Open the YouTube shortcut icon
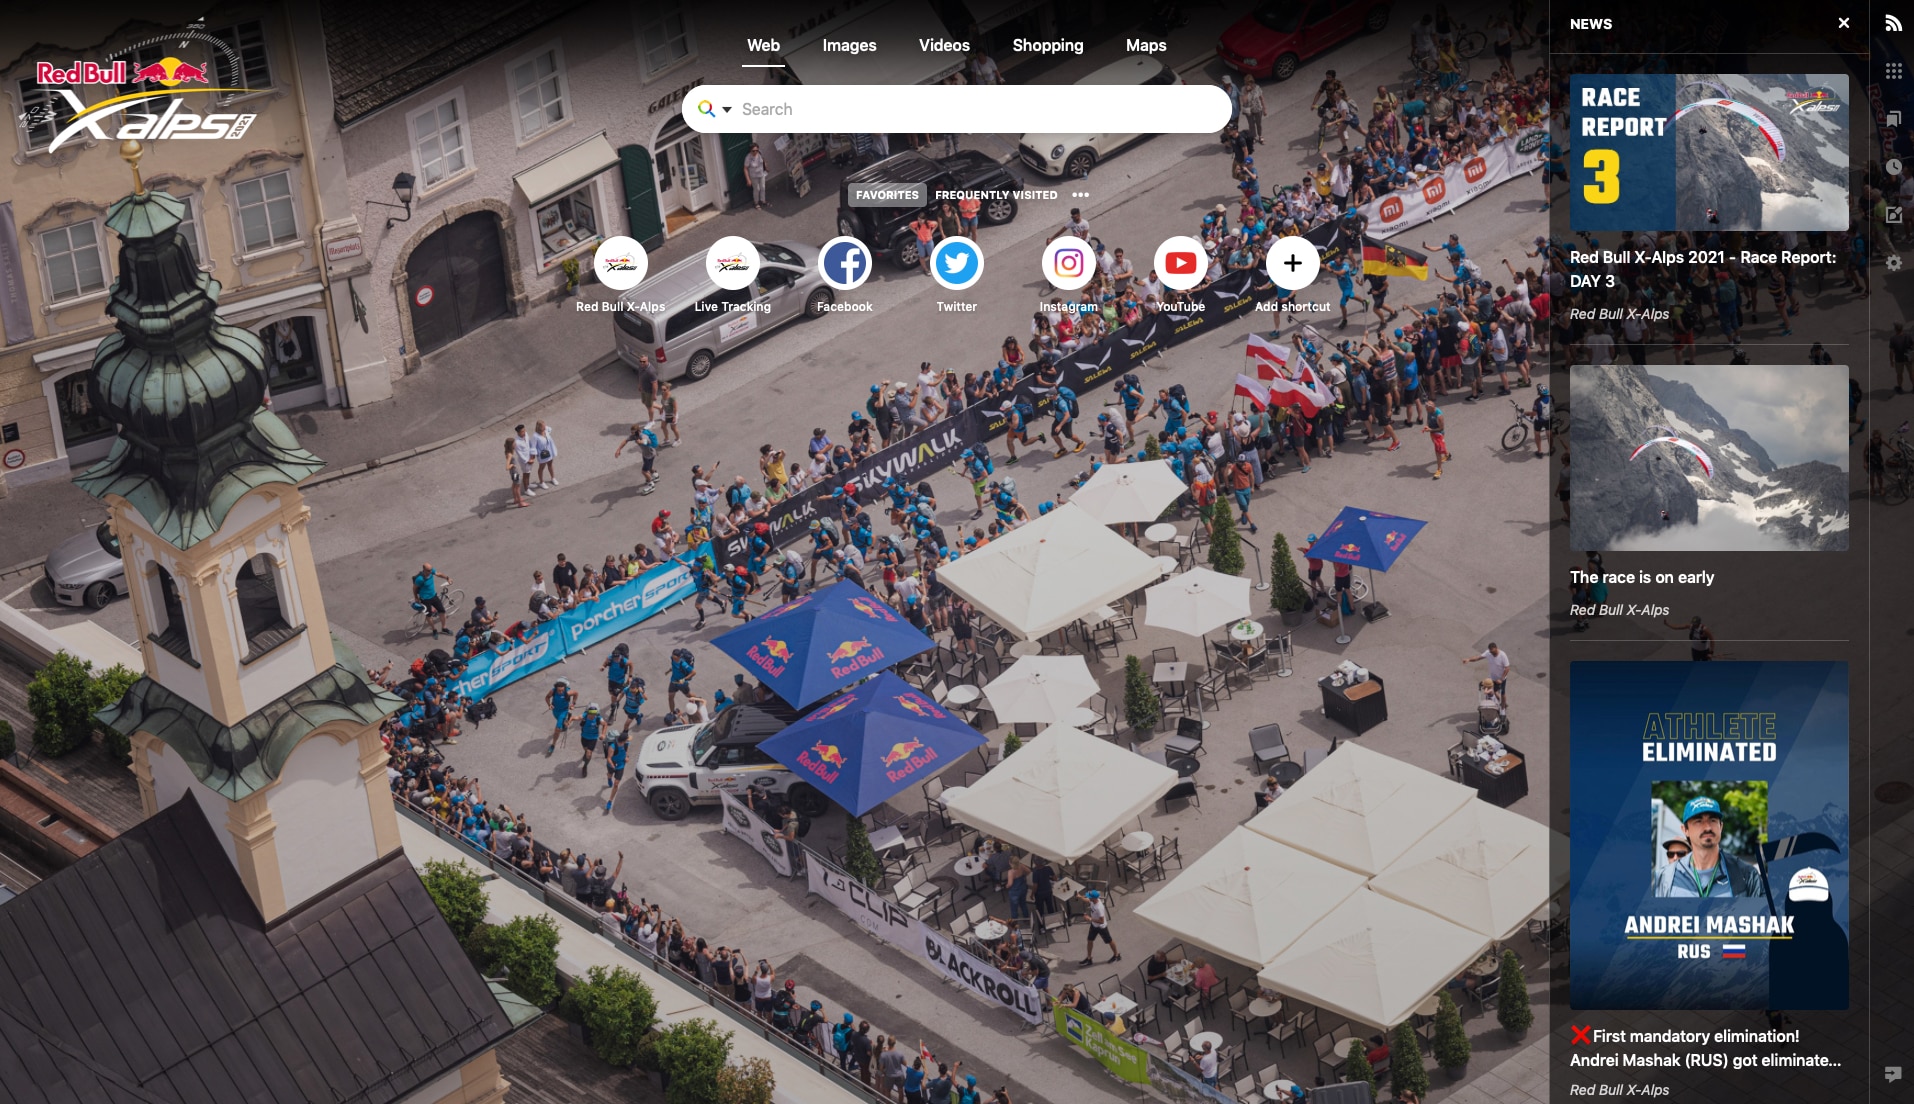This screenshot has width=1914, height=1104. click(1181, 263)
